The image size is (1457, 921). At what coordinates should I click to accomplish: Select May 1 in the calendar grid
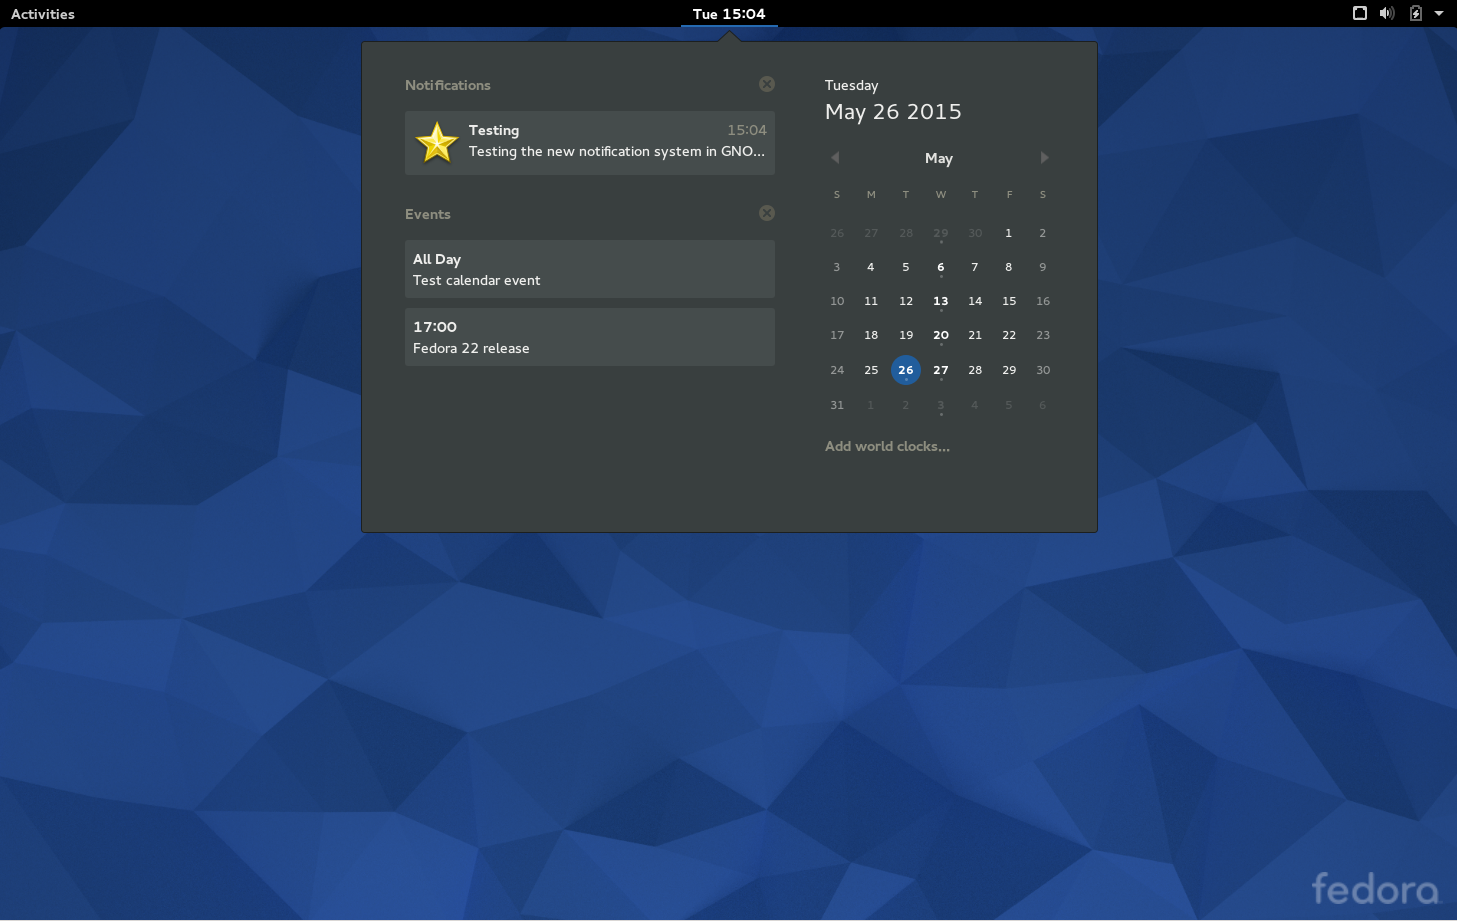click(x=1008, y=233)
